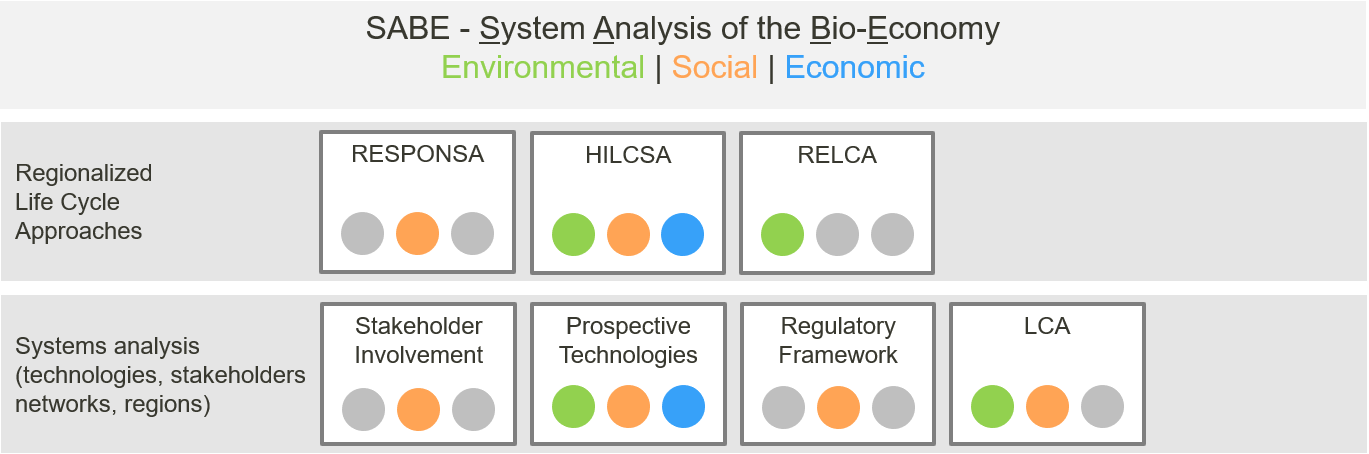Select the RELCA box title

837,155
